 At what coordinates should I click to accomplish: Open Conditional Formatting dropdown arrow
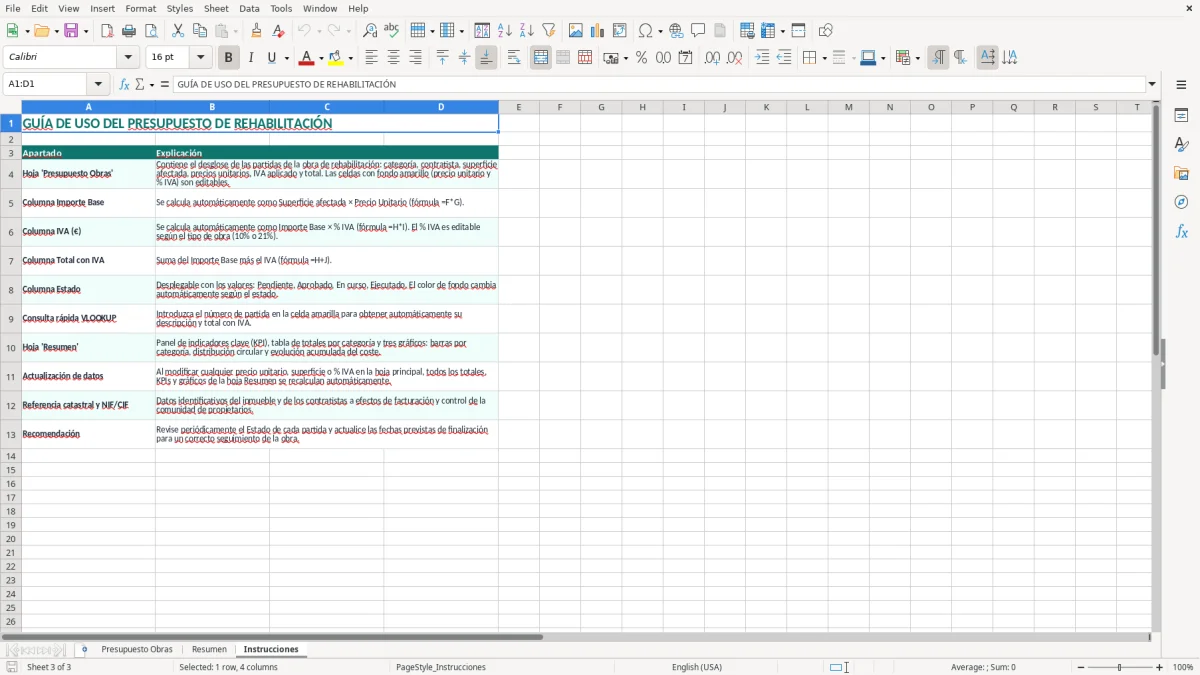(x=917, y=58)
